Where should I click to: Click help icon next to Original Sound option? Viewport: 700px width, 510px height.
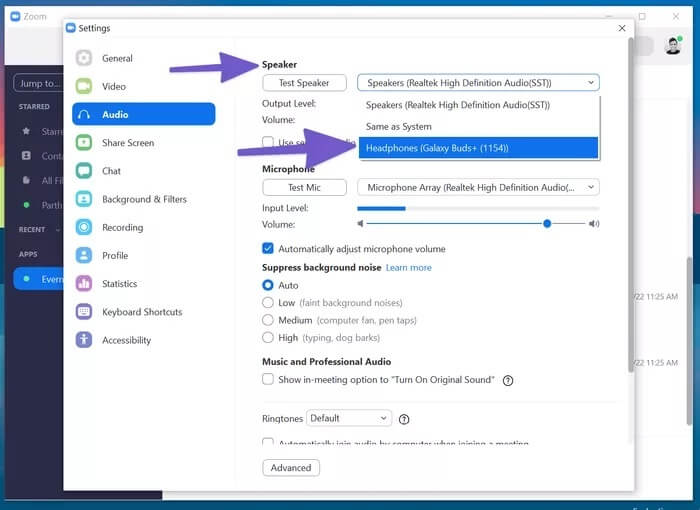[508, 380]
